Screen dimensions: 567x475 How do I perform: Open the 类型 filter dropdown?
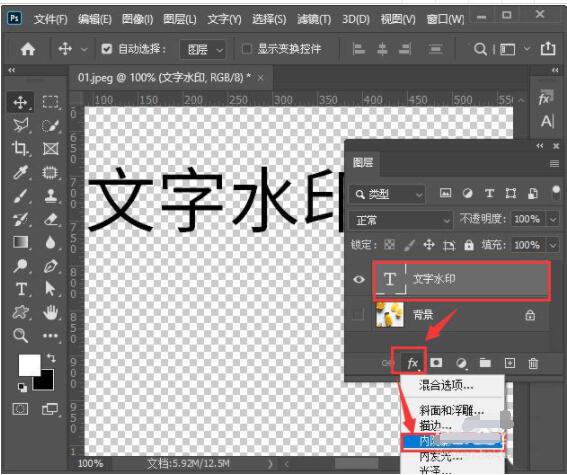(x=387, y=194)
